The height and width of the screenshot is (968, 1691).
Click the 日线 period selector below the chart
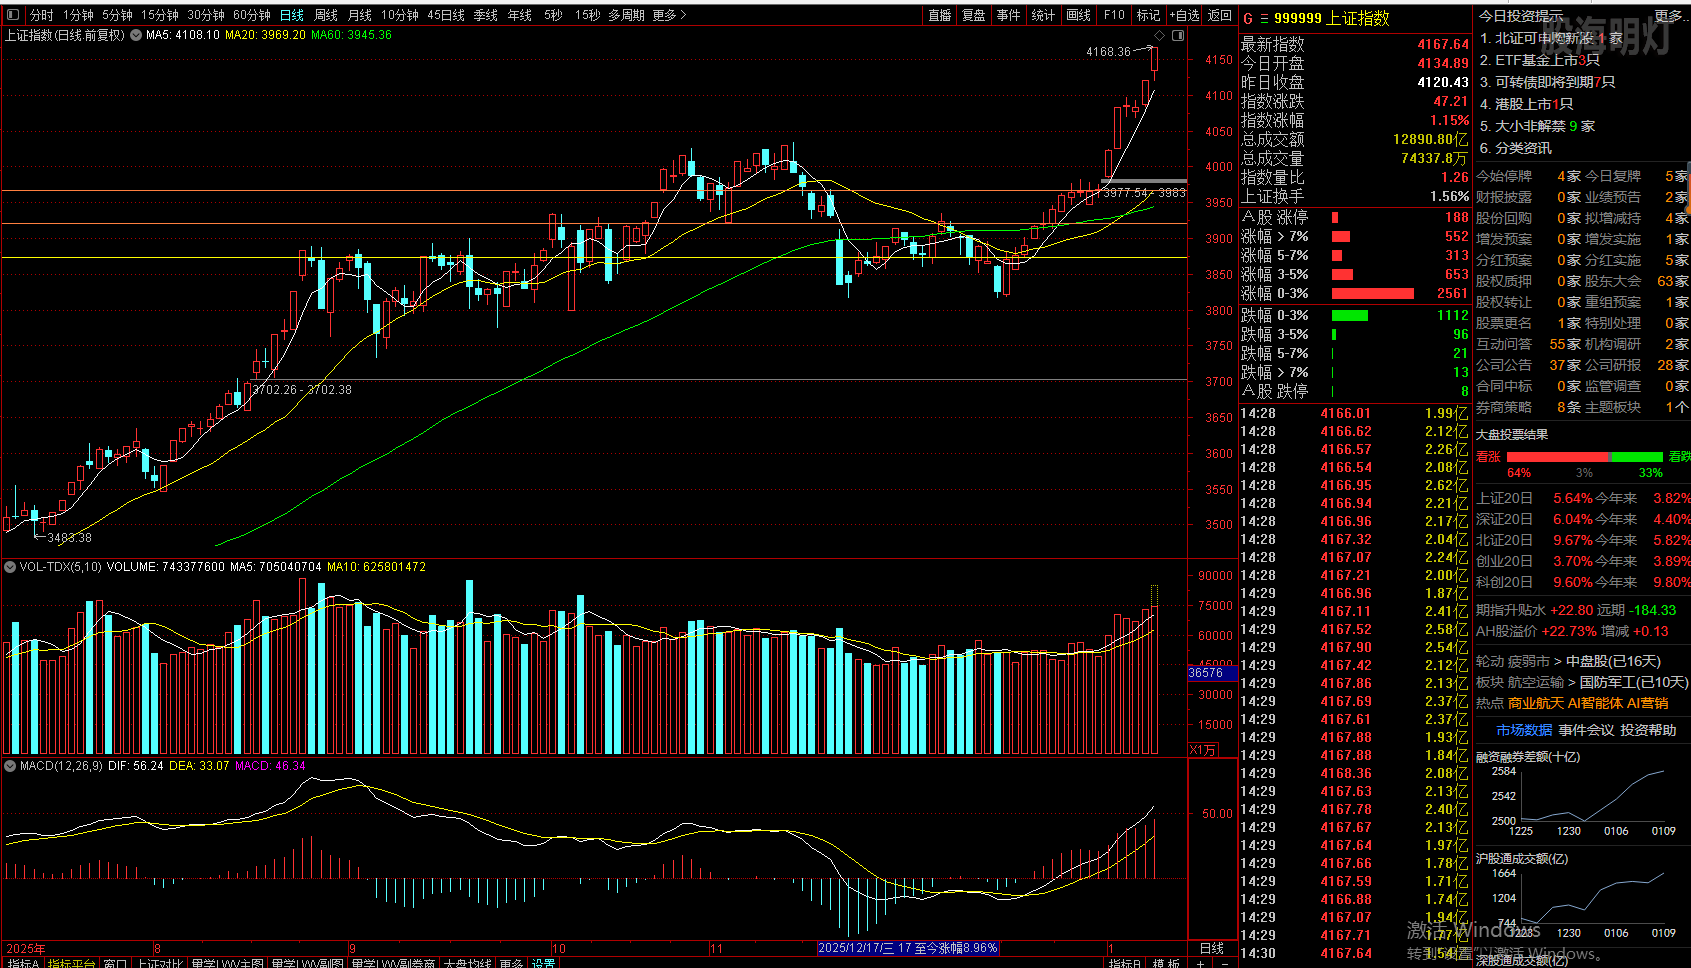click(x=1211, y=948)
